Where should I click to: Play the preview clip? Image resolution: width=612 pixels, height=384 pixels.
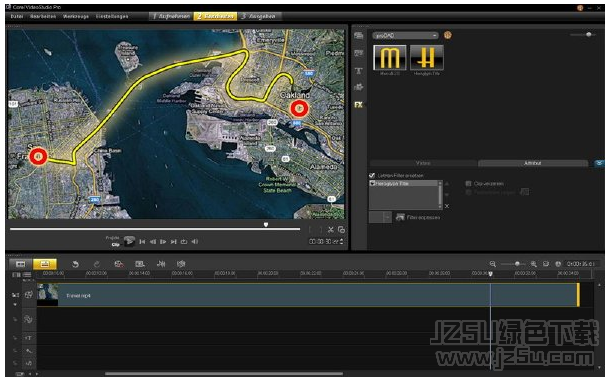coord(129,241)
